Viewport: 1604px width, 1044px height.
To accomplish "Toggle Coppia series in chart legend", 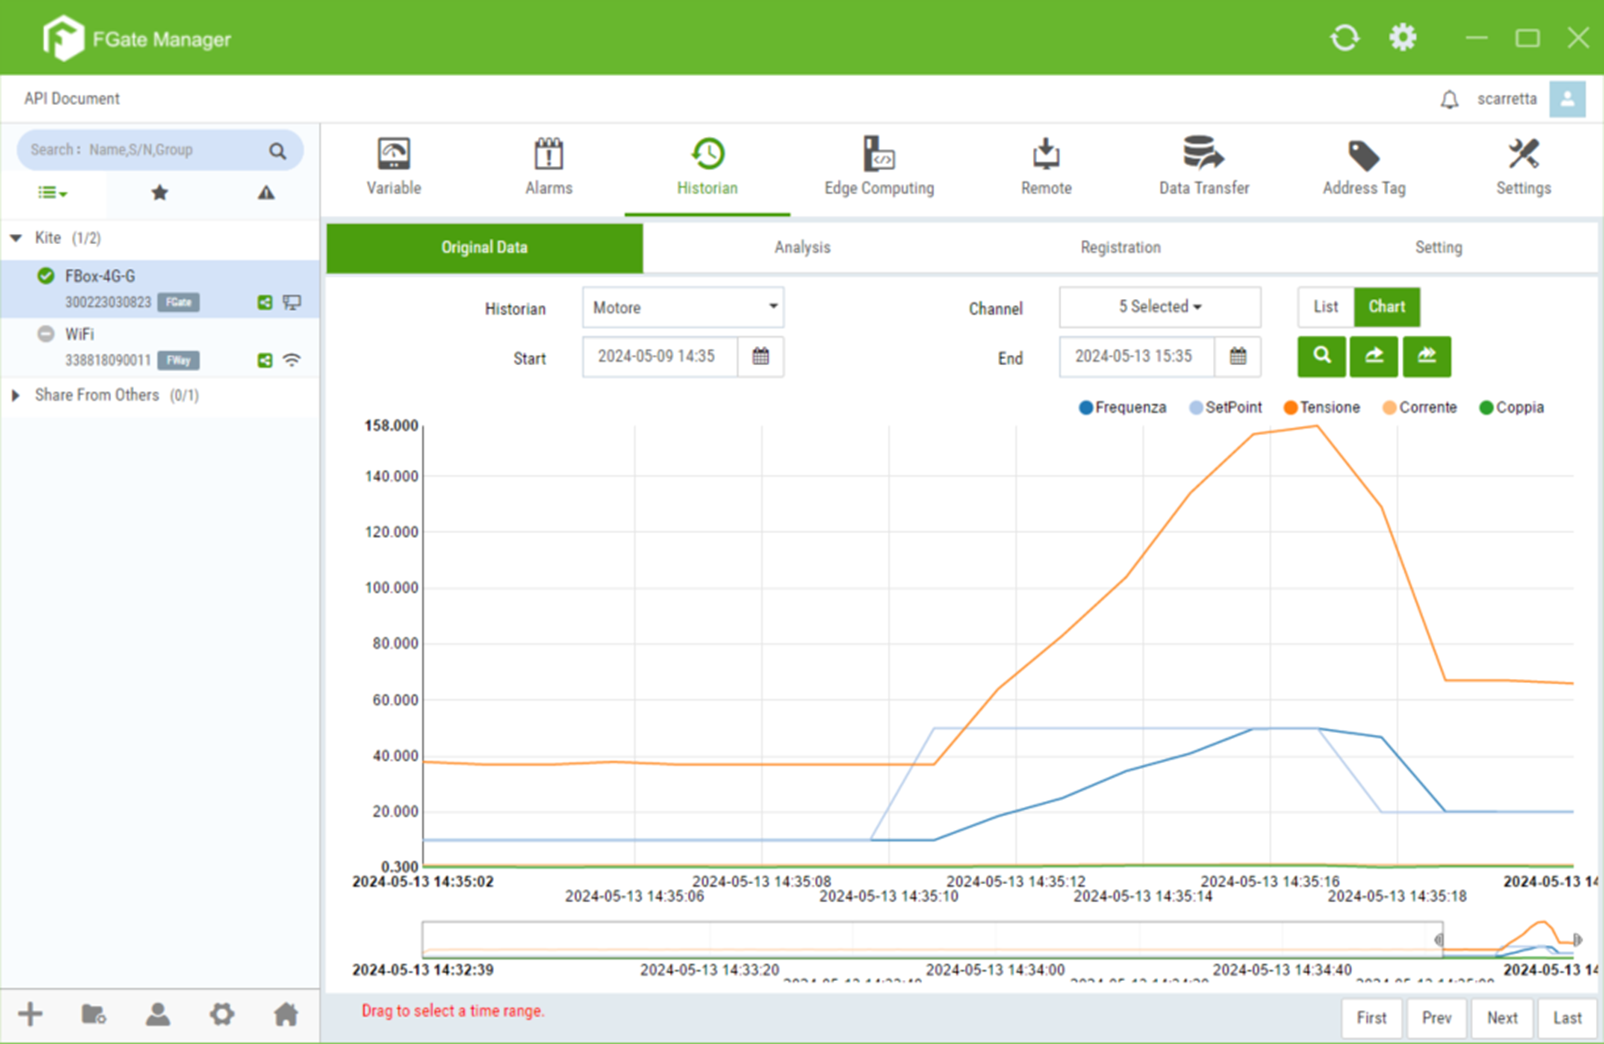I will [x=1511, y=407].
